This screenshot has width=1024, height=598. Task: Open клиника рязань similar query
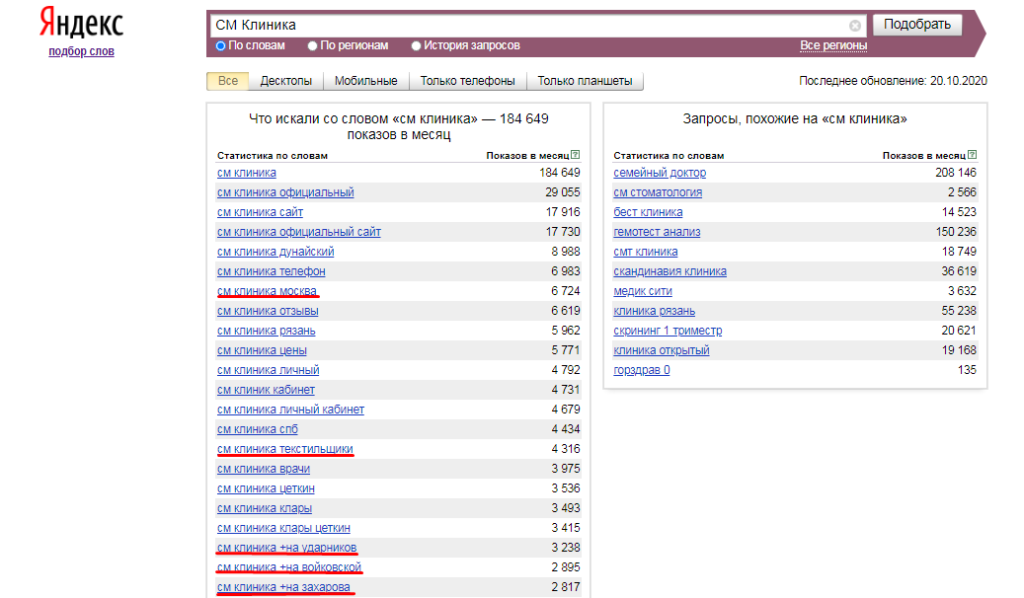tap(654, 311)
